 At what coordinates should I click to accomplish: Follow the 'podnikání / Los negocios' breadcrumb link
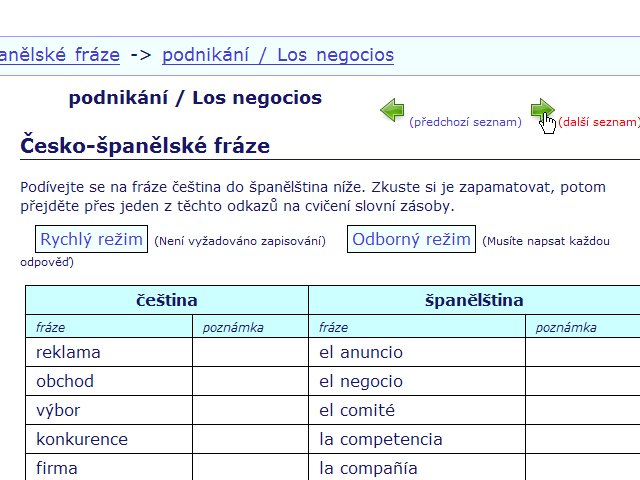tap(278, 55)
